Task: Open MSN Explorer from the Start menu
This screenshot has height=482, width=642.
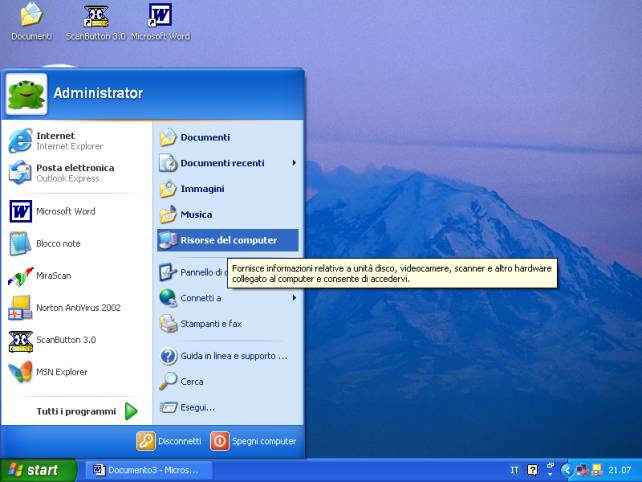Action: [x=76, y=372]
